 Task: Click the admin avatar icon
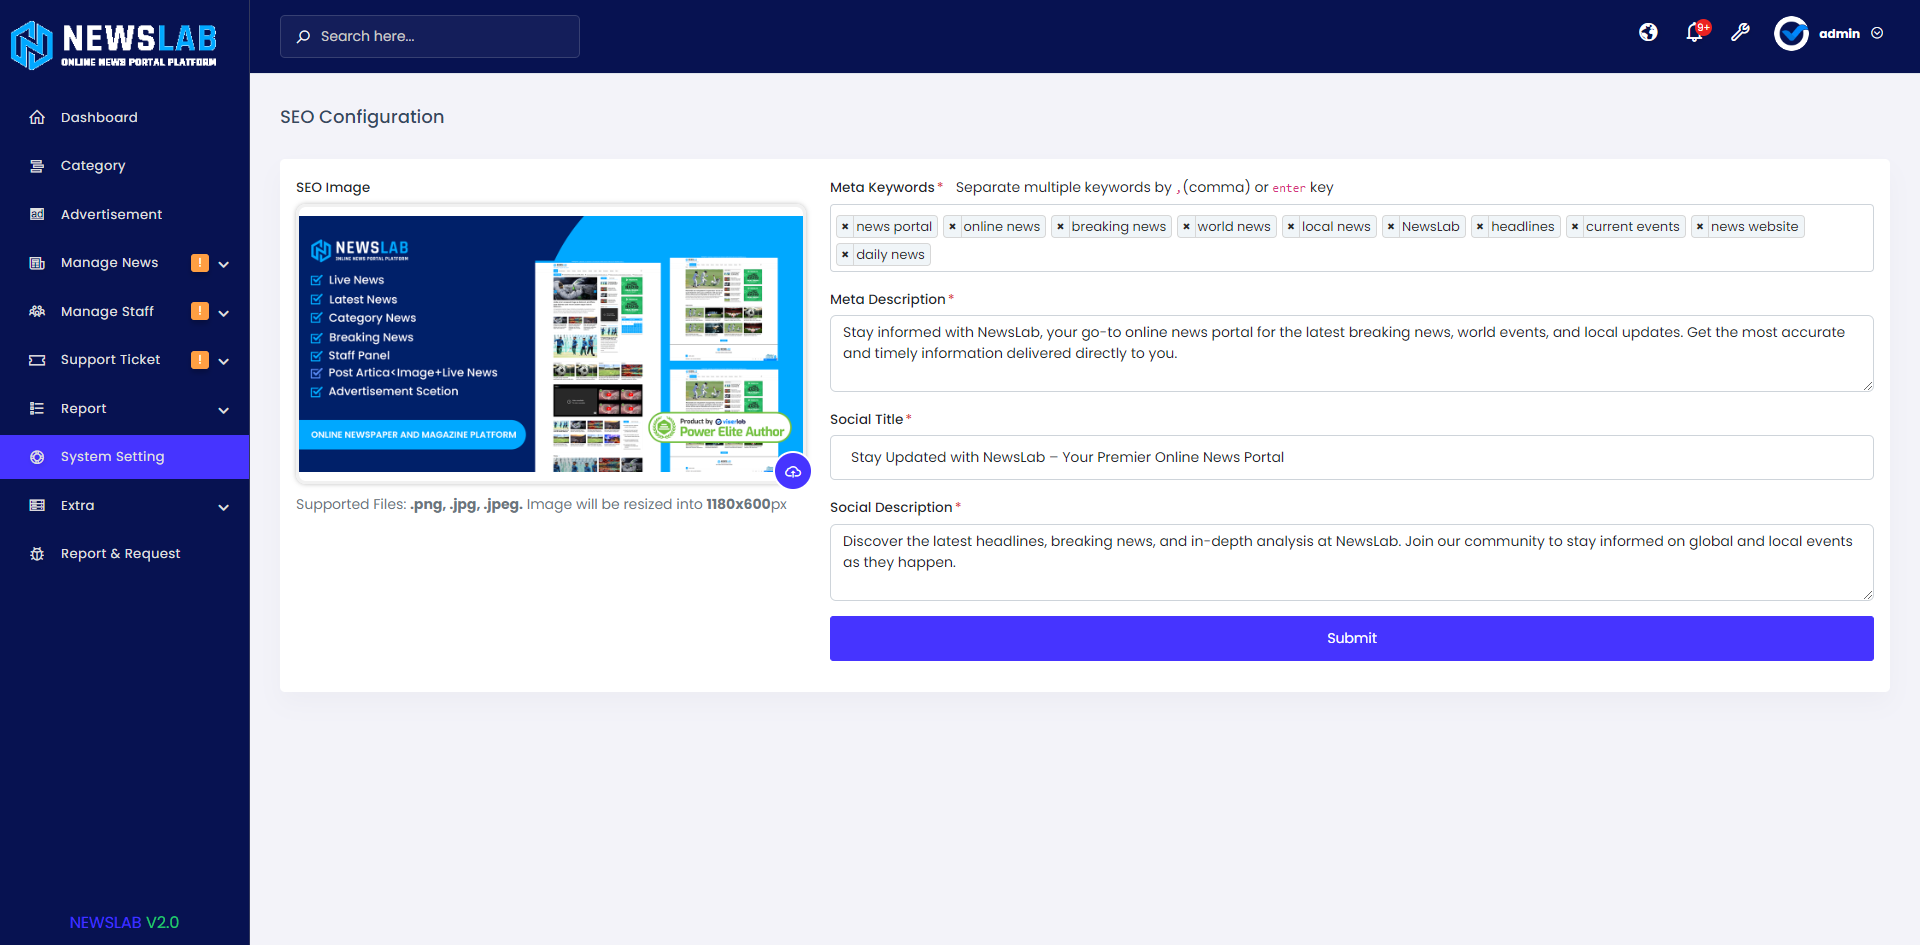click(x=1792, y=33)
